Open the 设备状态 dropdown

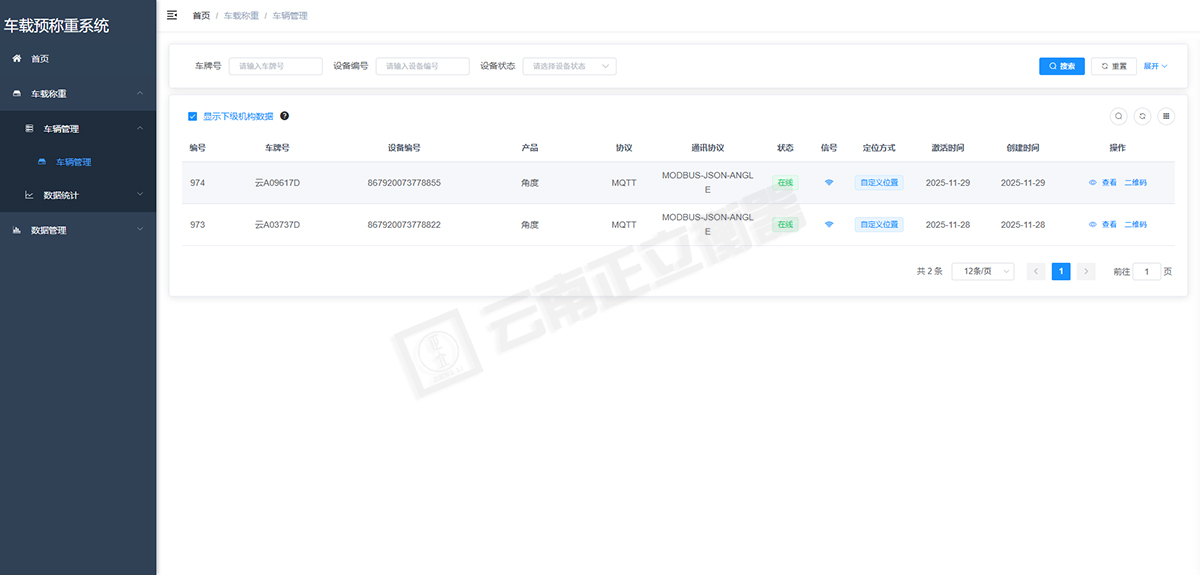pos(569,66)
